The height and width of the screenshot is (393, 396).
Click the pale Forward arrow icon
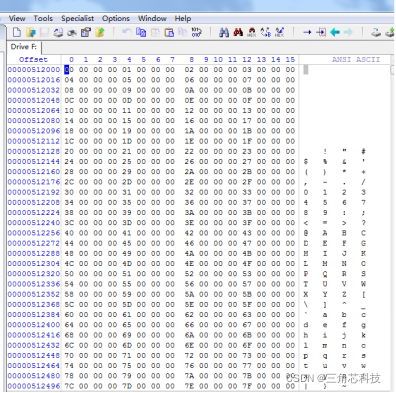coord(348,32)
